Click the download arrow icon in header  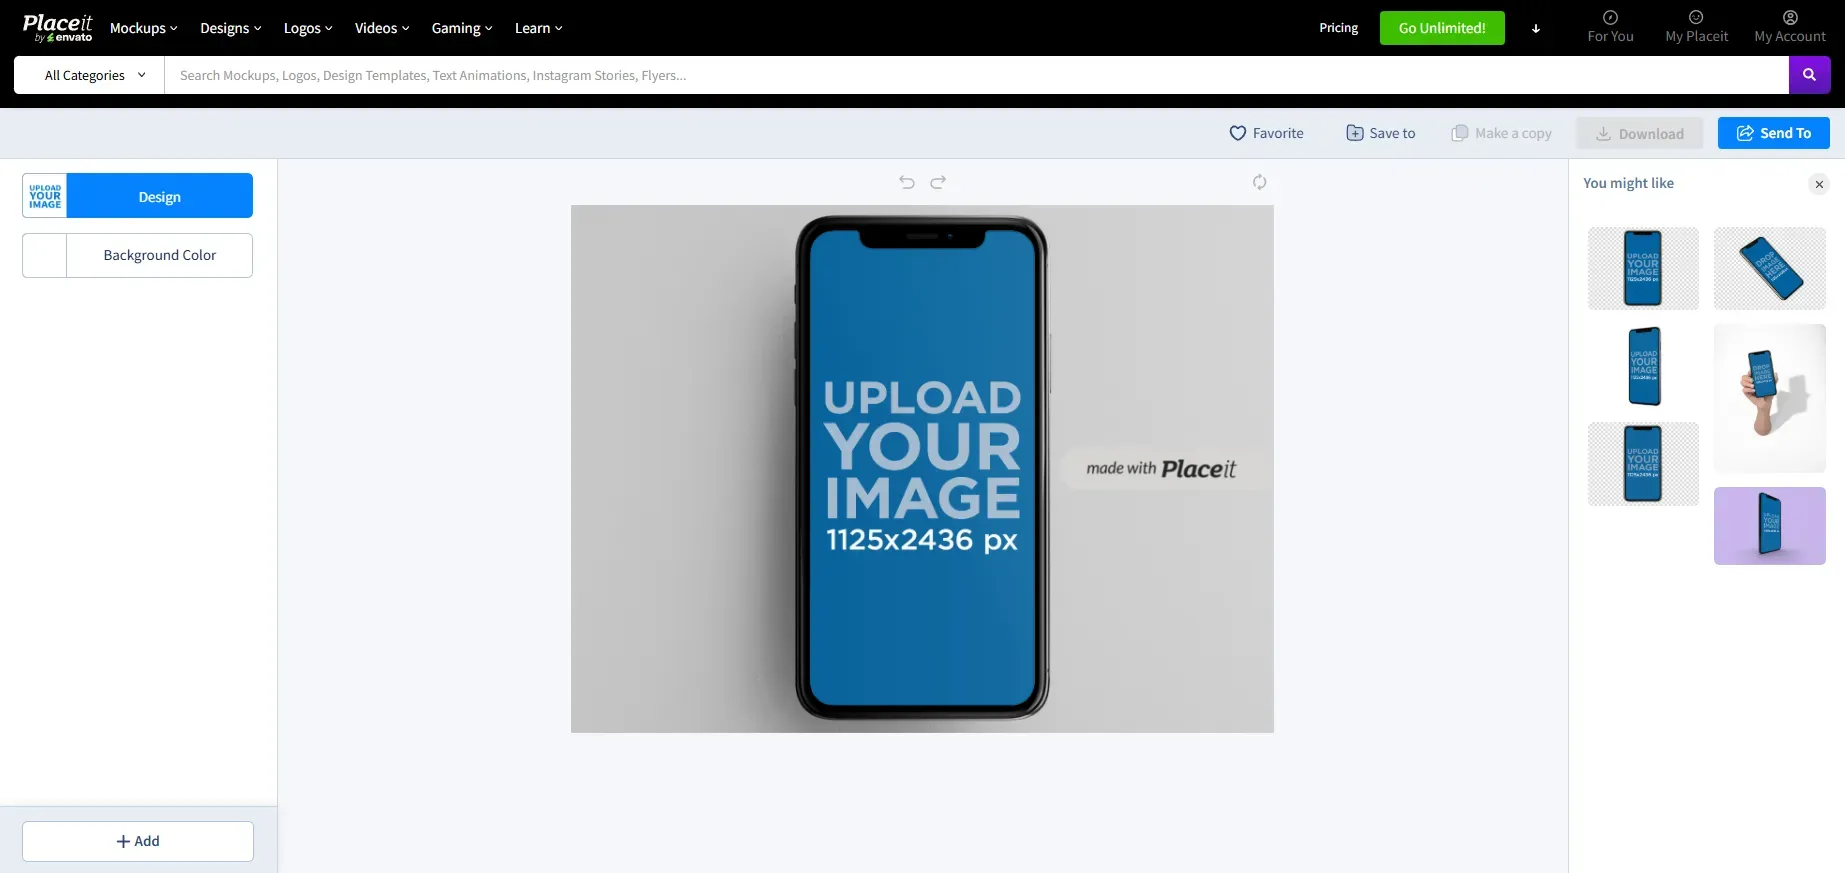pyautogui.click(x=1536, y=29)
